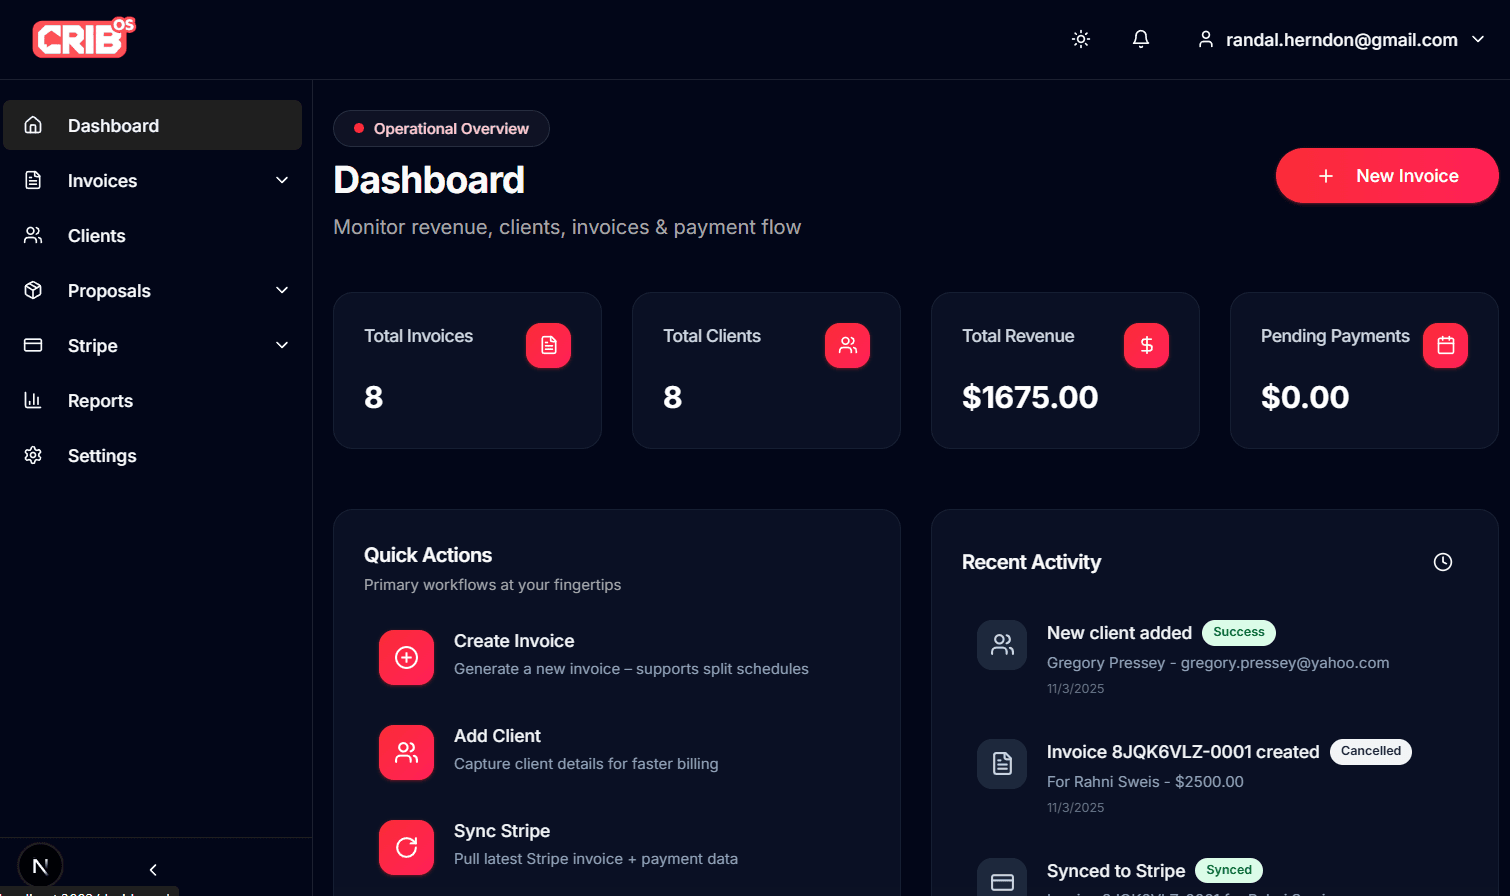Click the Pending Payments calendar icon
The image size is (1510, 896).
[1445, 345]
